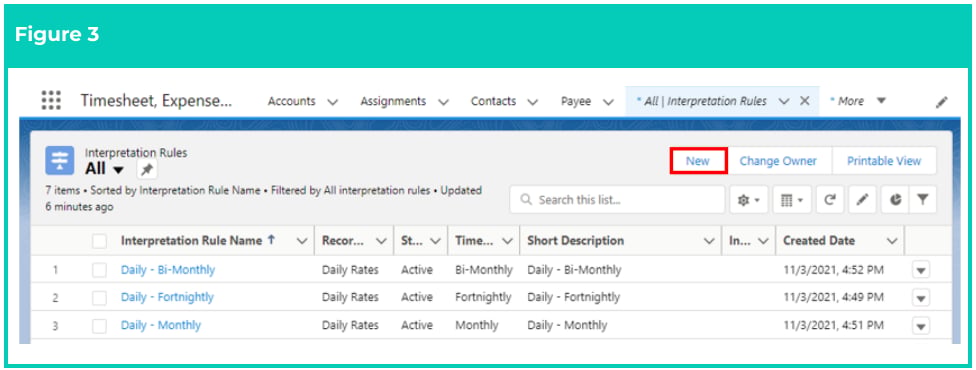This screenshot has width=976, height=370.
Task: Check the Daily - Bi-Monthly row checkbox
Action: tap(100, 270)
